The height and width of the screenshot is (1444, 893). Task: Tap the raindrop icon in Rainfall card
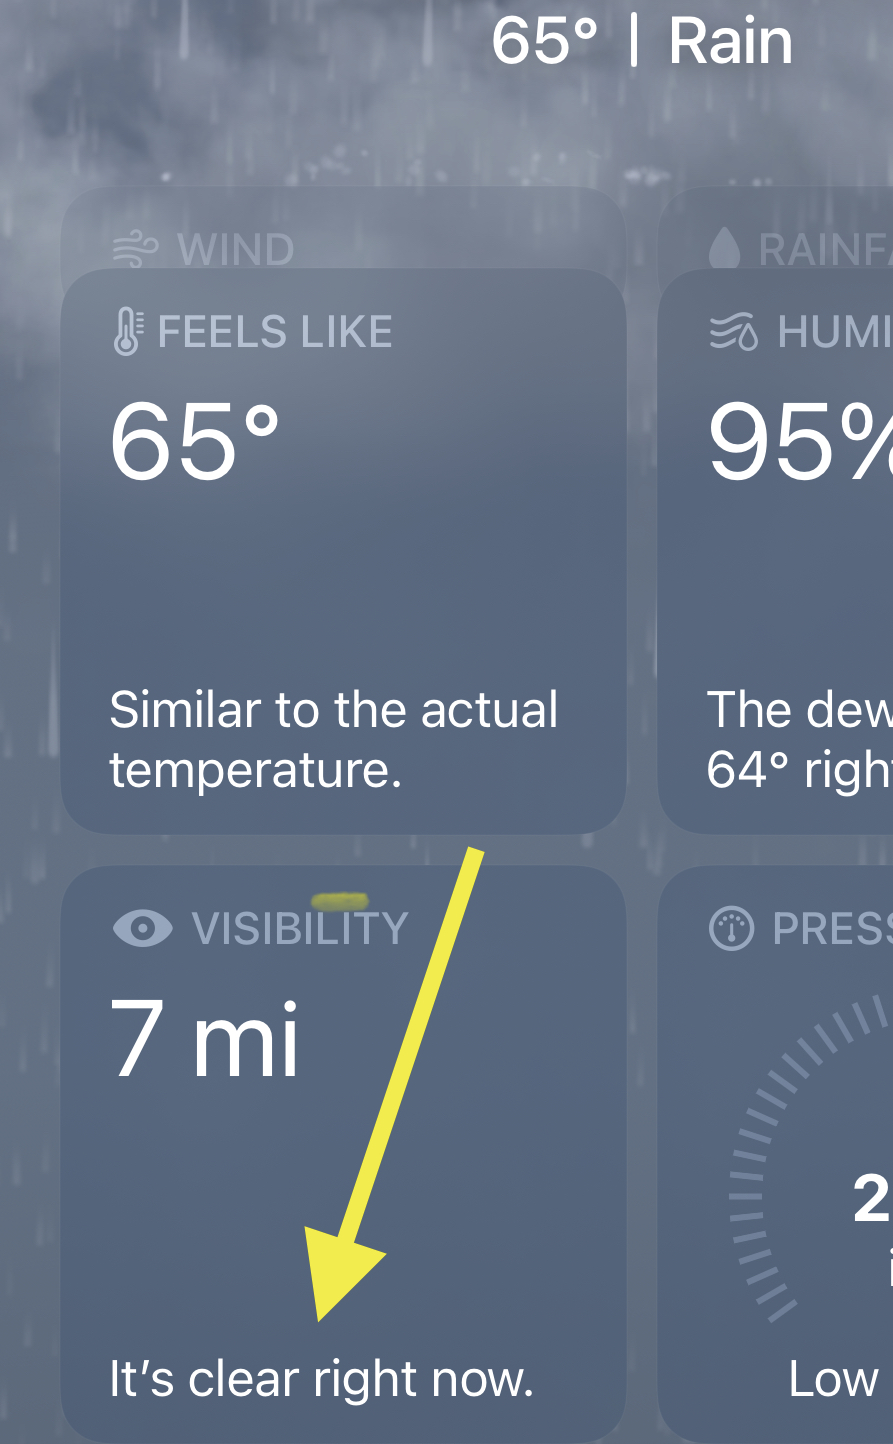coord(724,249)
